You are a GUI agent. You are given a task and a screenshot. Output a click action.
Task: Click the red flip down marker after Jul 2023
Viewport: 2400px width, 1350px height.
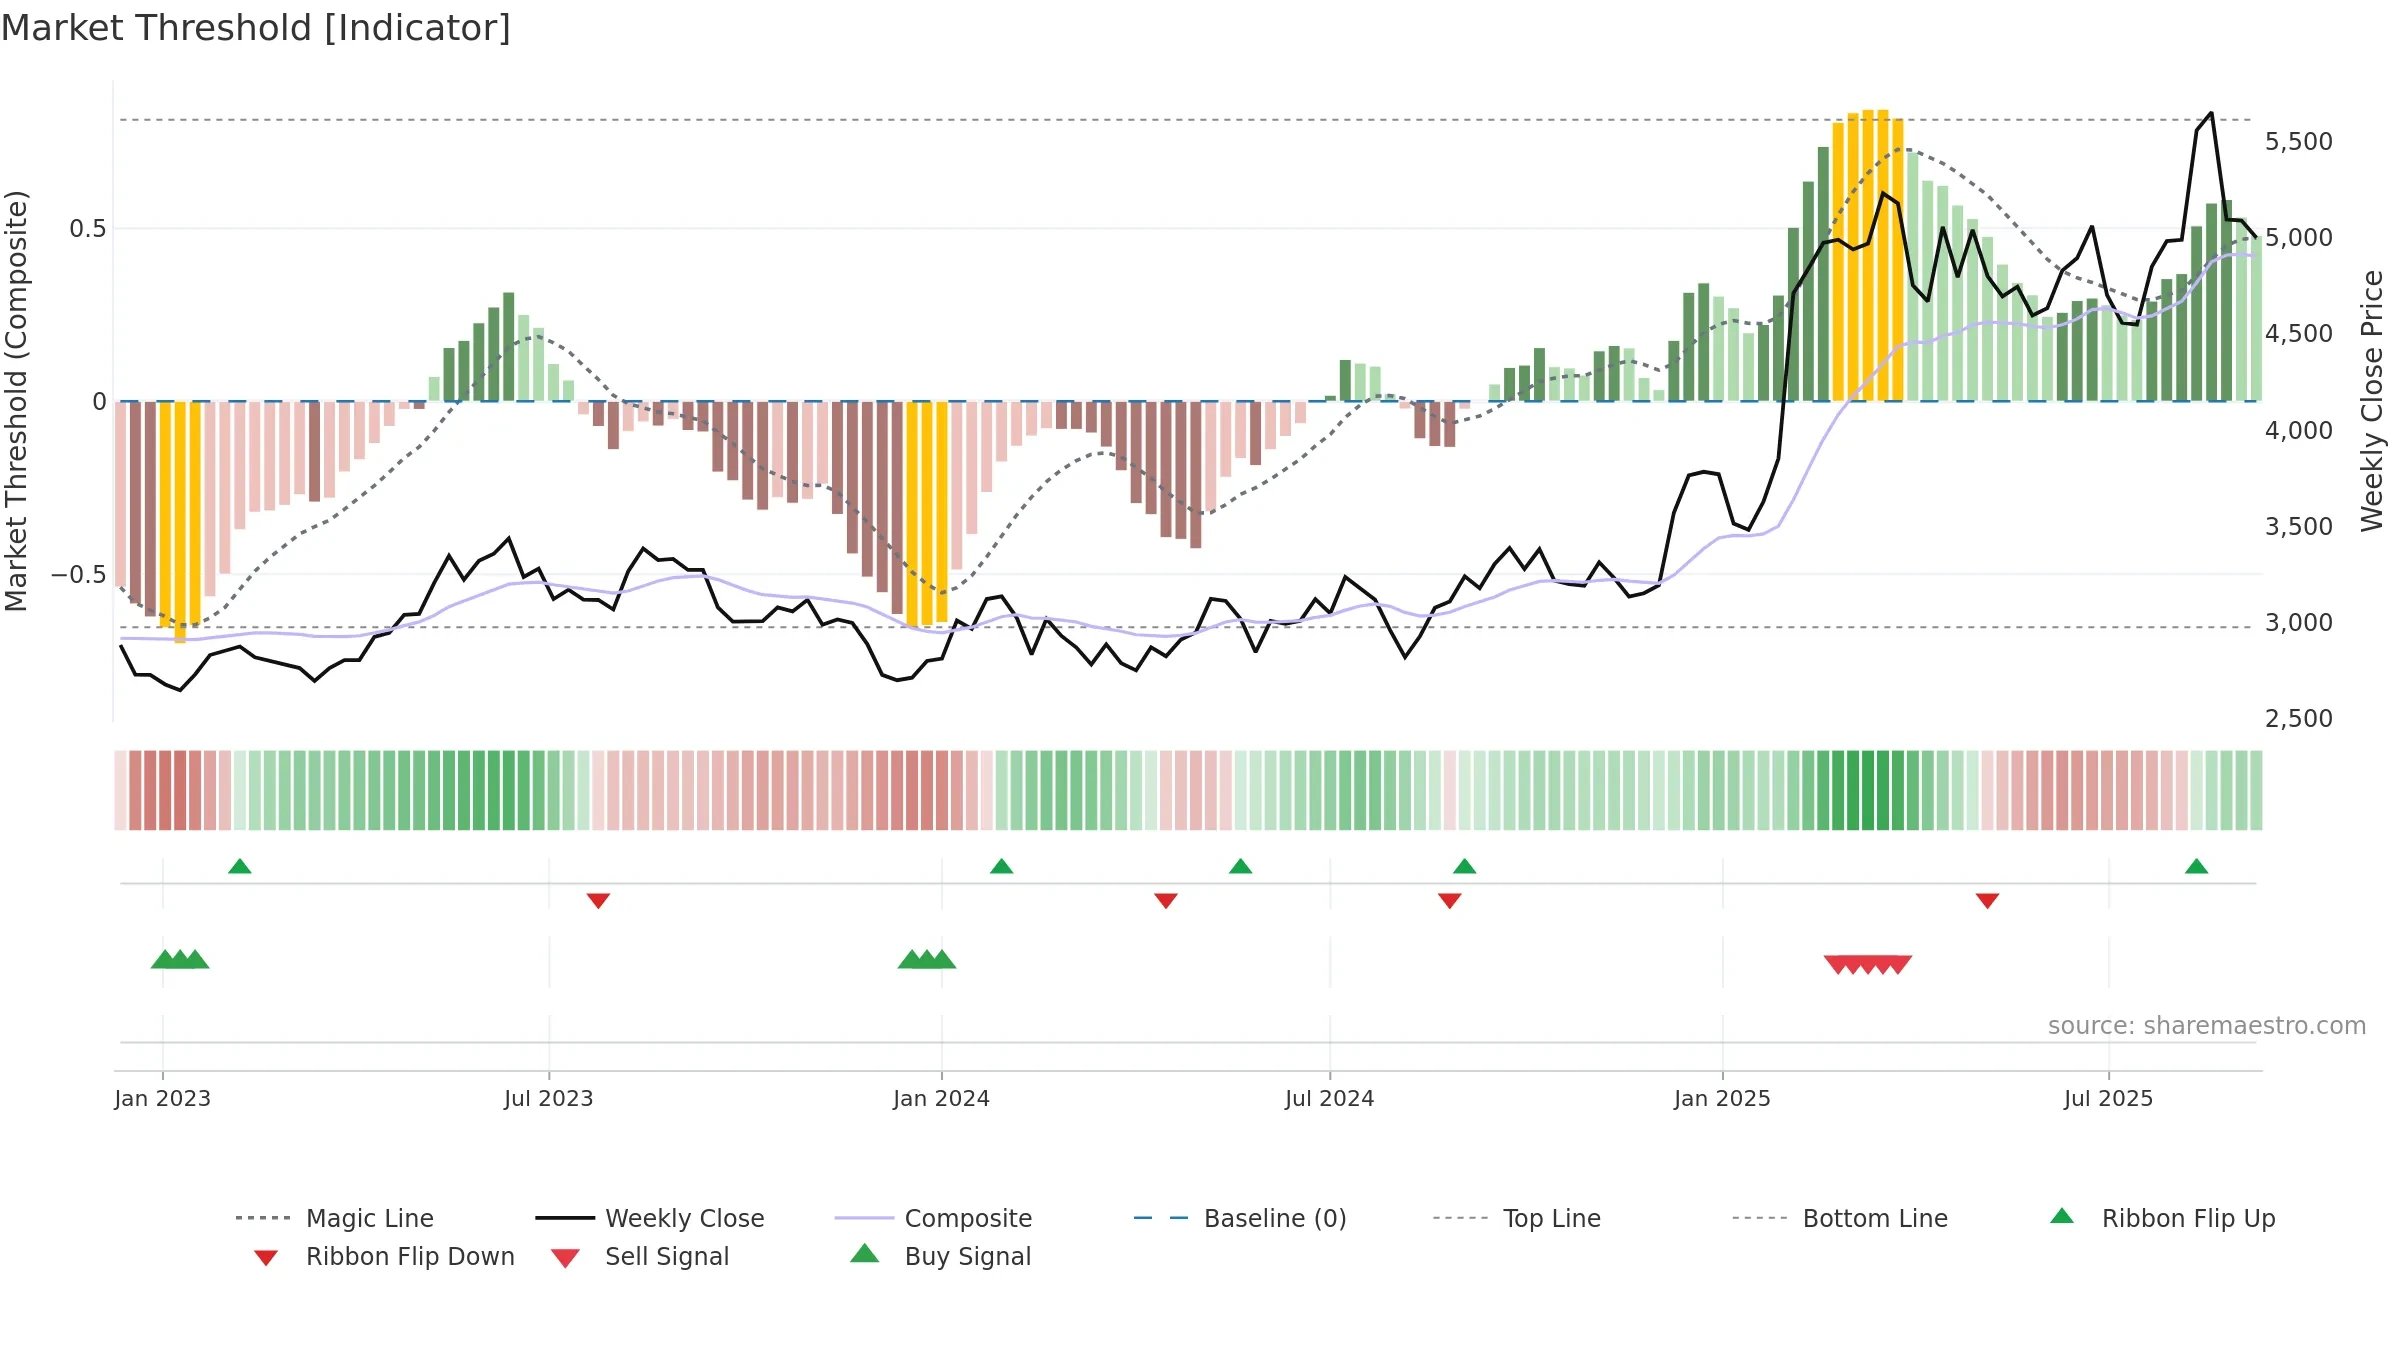tap(598, 901)
